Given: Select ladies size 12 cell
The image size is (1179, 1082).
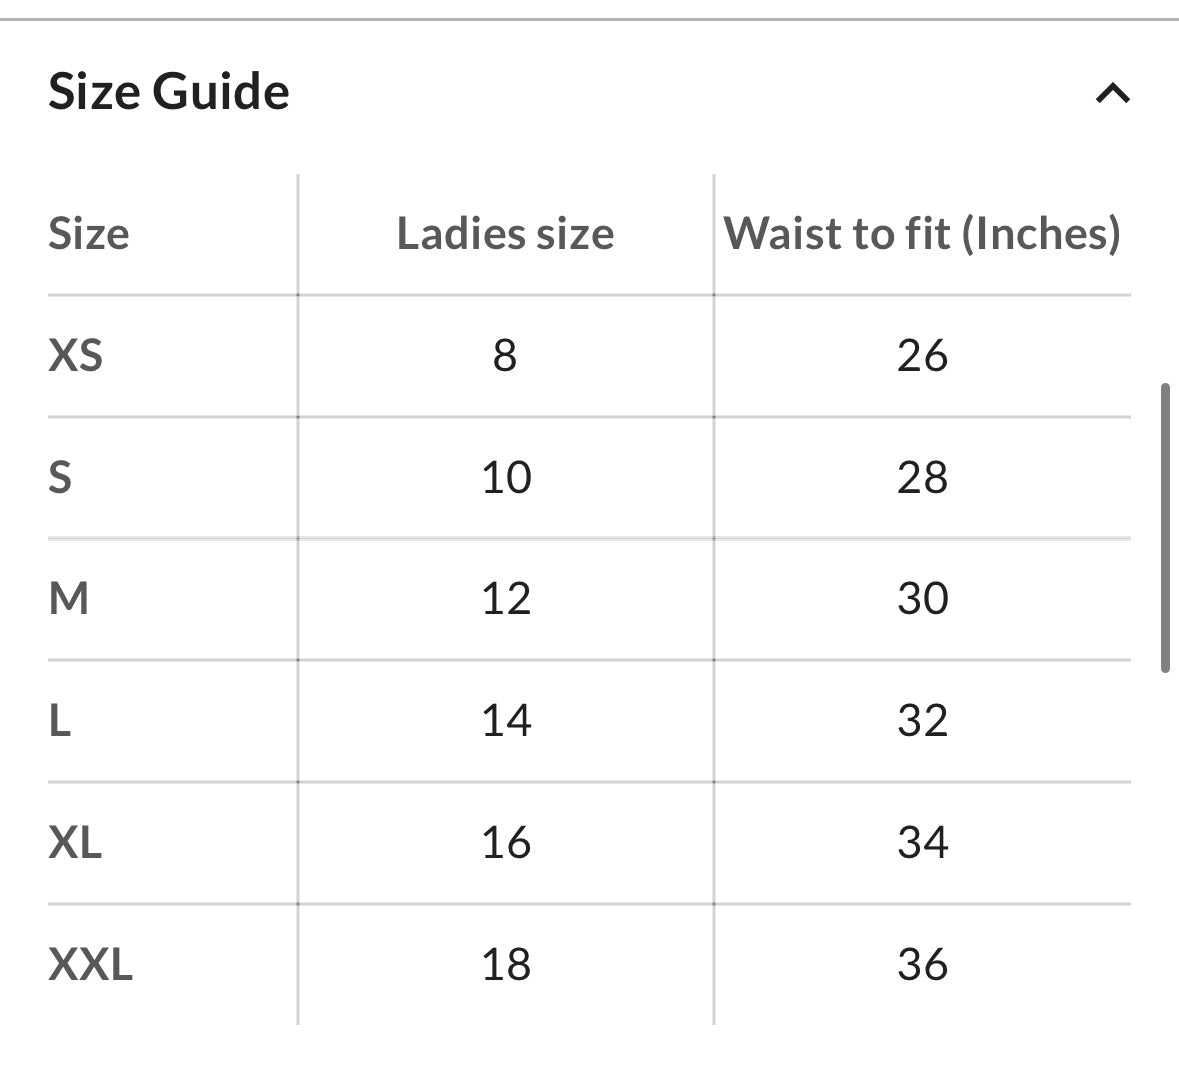Looking at the screenshot, I should pyautogui.click(x=507, y=598).
